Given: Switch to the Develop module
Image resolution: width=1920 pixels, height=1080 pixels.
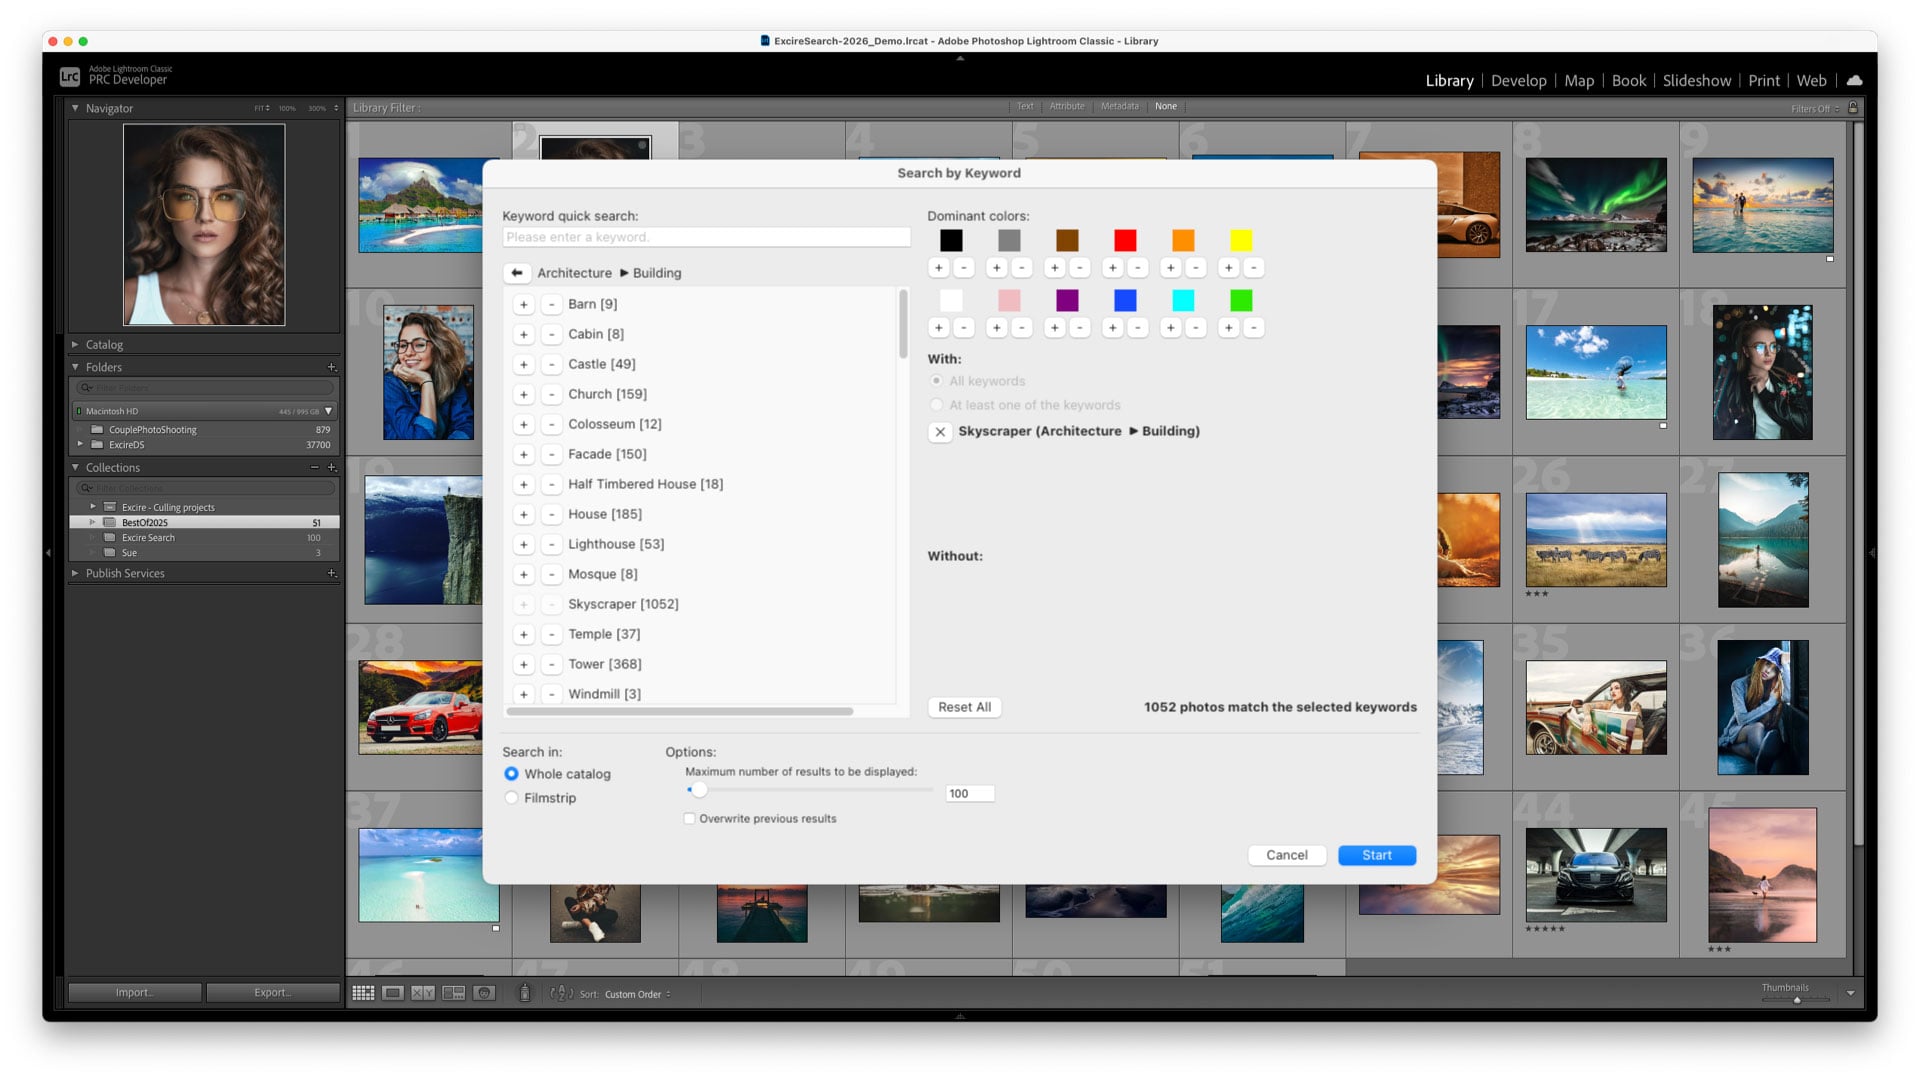Looking at the screenshot, I should (x=1518, y=81).
